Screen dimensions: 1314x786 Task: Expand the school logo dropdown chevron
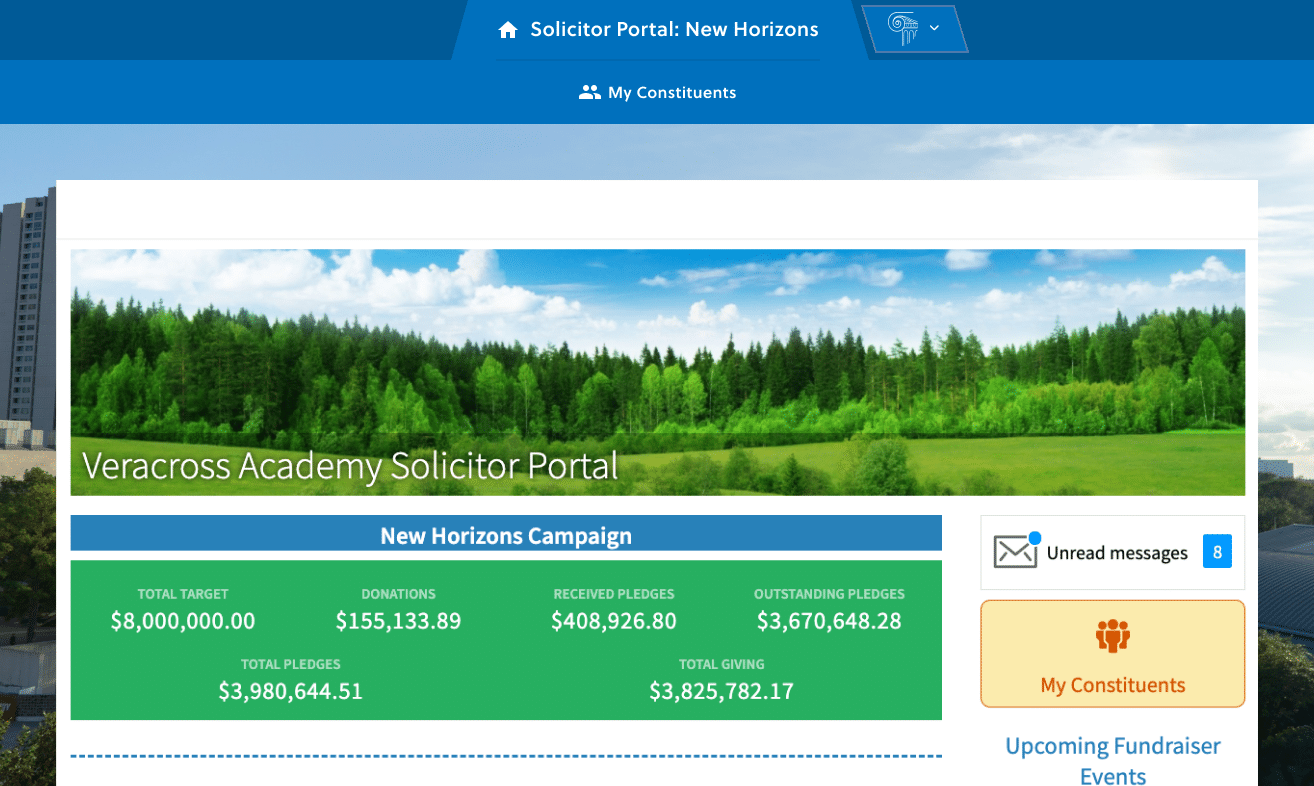click(934, 28)
